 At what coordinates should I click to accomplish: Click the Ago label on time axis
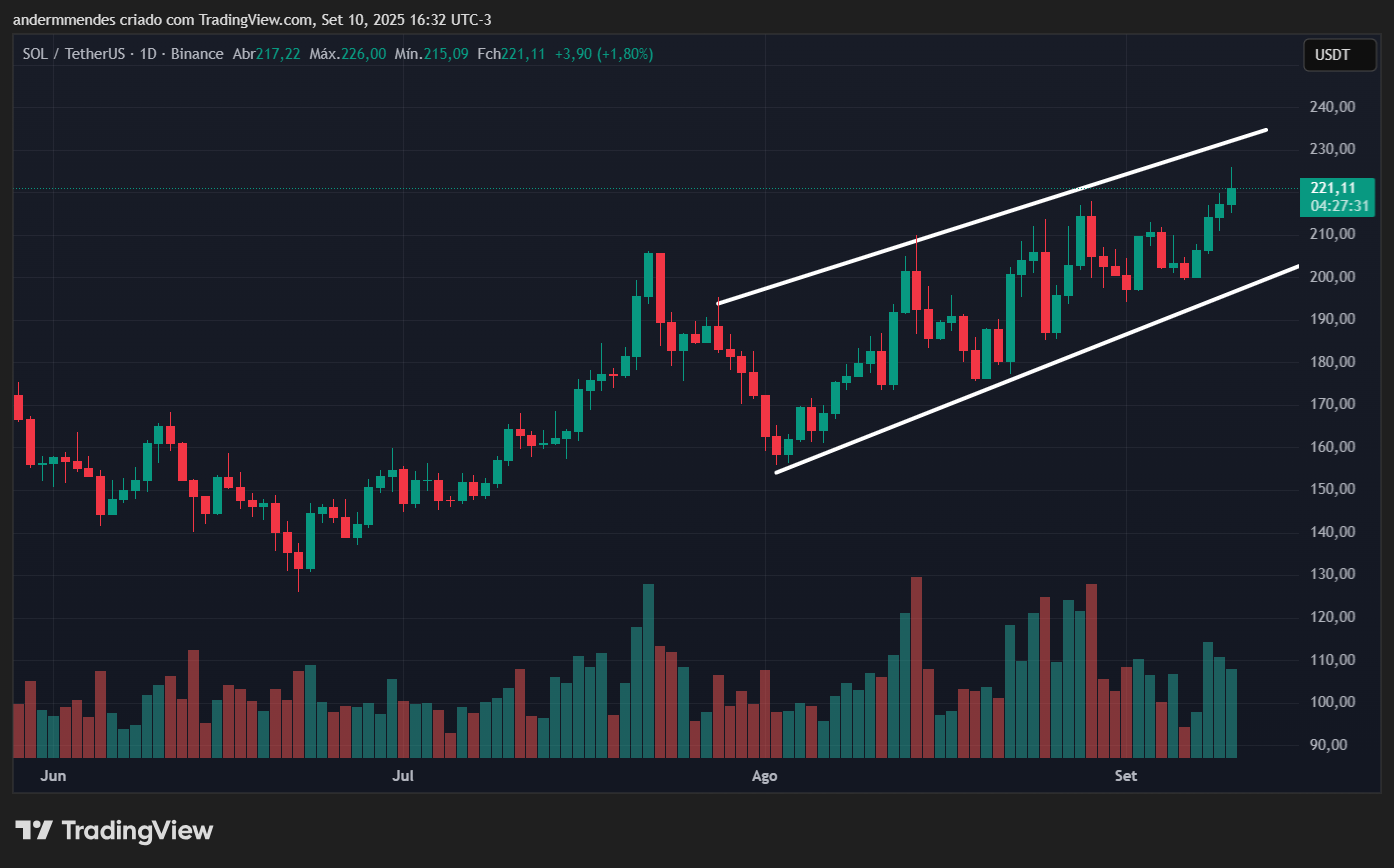764,776
